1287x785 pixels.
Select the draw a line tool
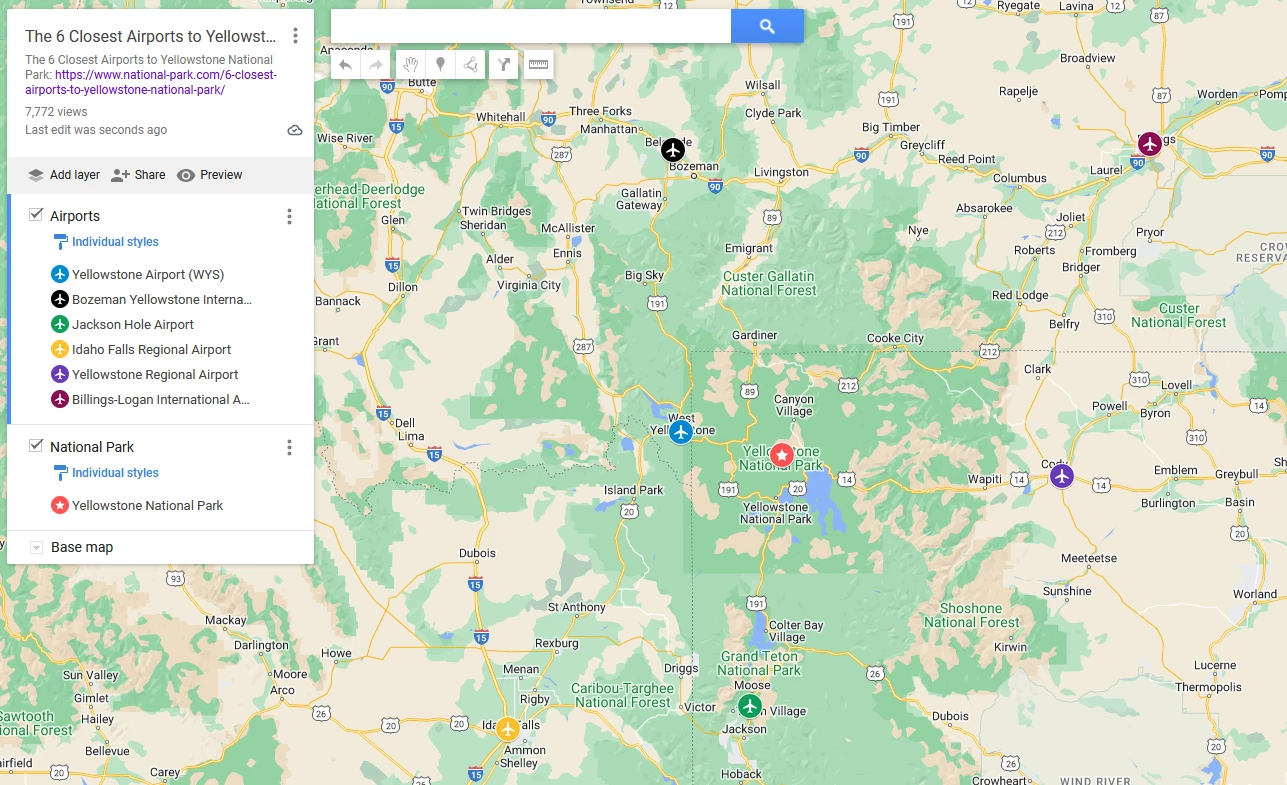click(x=470, y=65)
